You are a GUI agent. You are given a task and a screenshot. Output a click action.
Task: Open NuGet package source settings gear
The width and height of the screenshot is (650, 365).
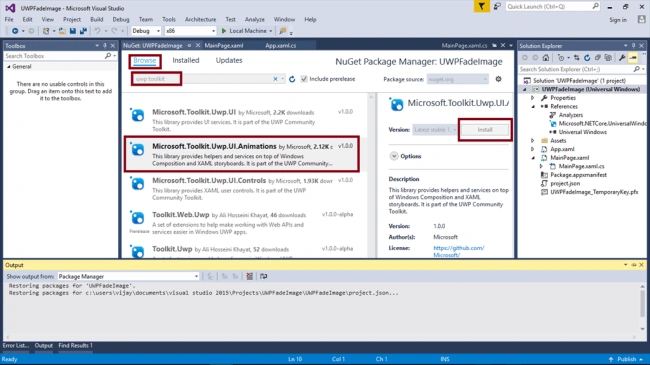point(498,79)
